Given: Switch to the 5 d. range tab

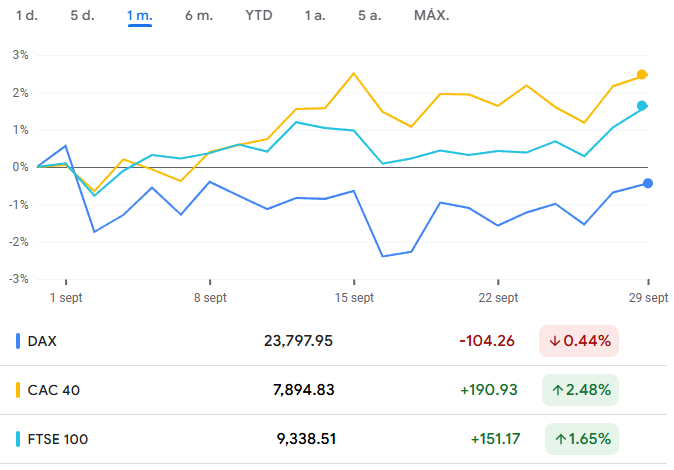Looking at the screenshot, I should tap(82, 15).
